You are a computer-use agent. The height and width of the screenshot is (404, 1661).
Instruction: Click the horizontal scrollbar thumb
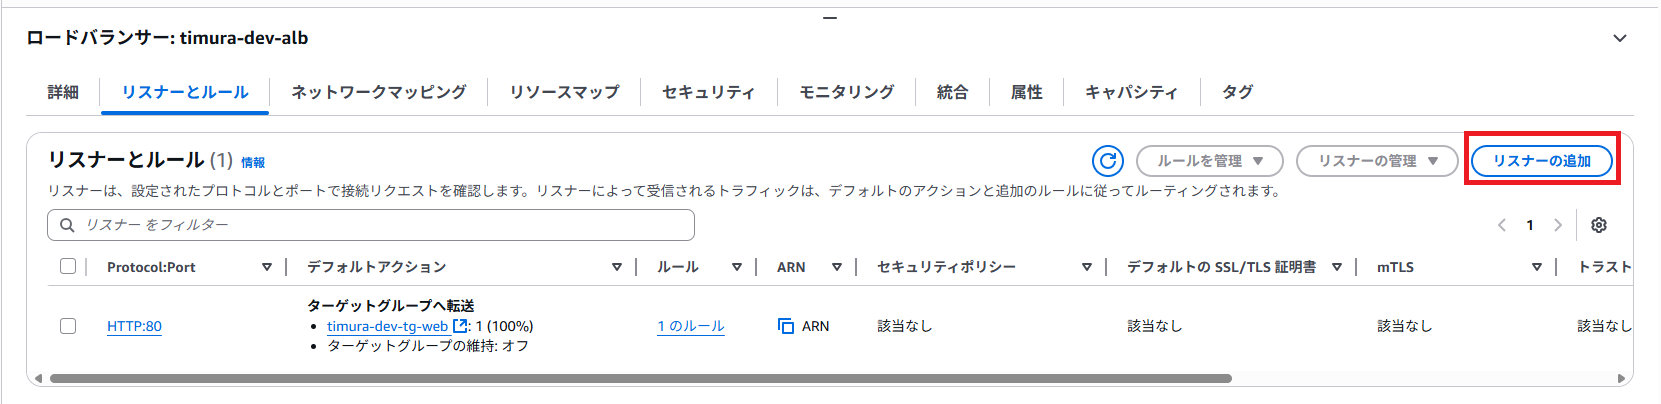click(x=640, y=379)
